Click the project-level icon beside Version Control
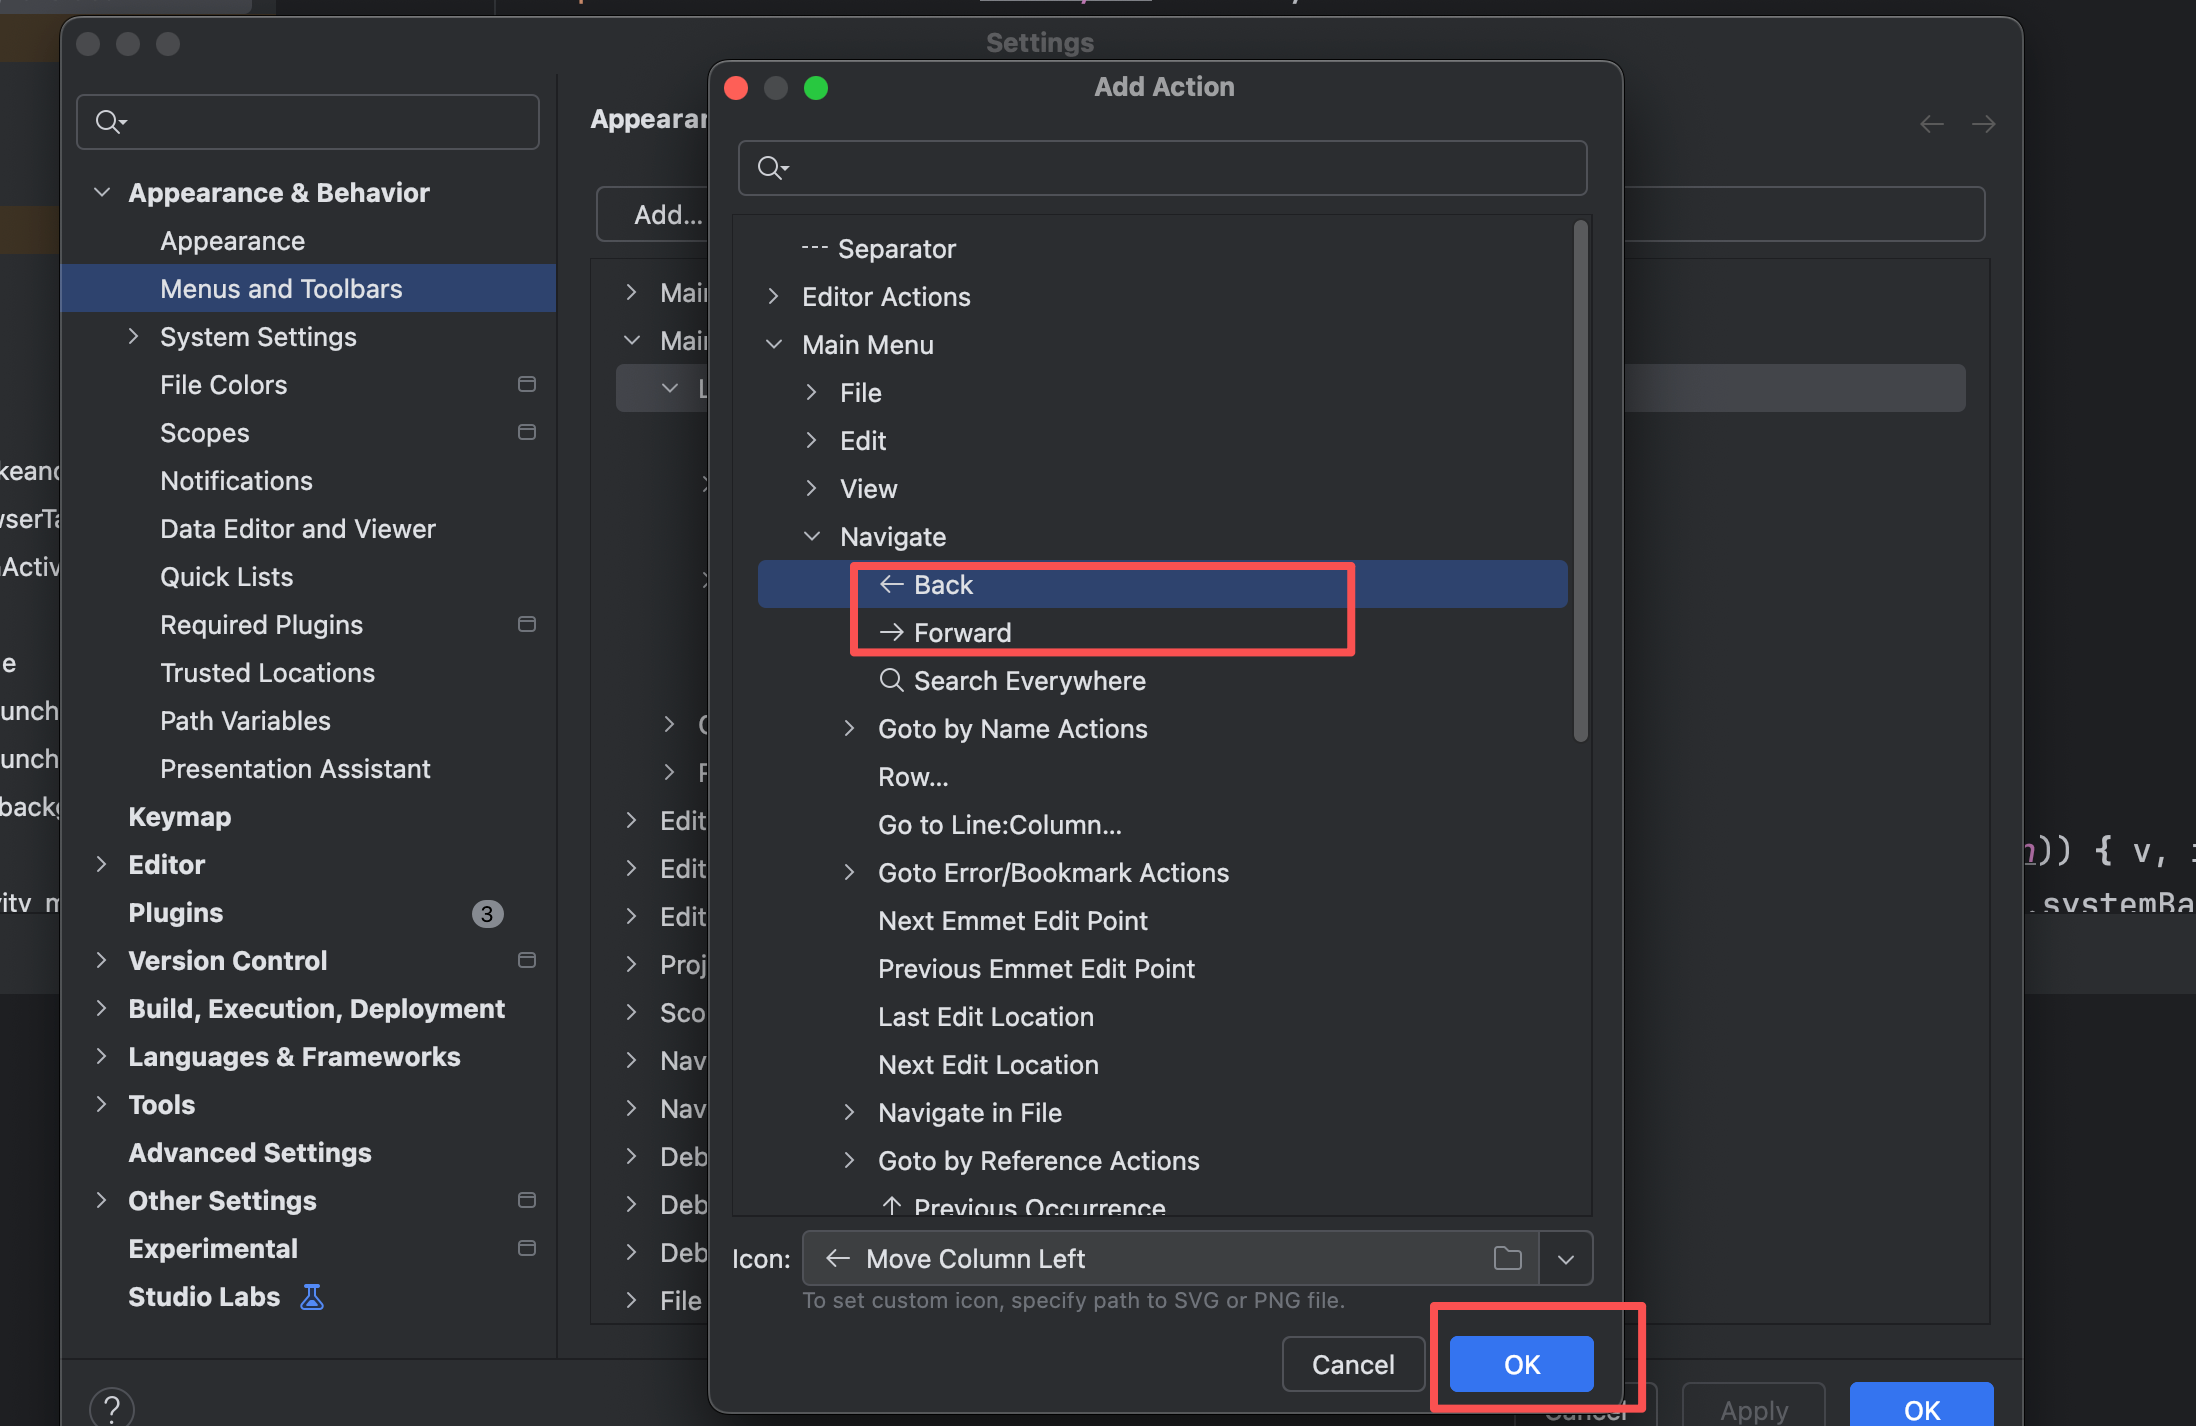The height and width of the screenshot is (1426, 2196). [x=527, y=960]
